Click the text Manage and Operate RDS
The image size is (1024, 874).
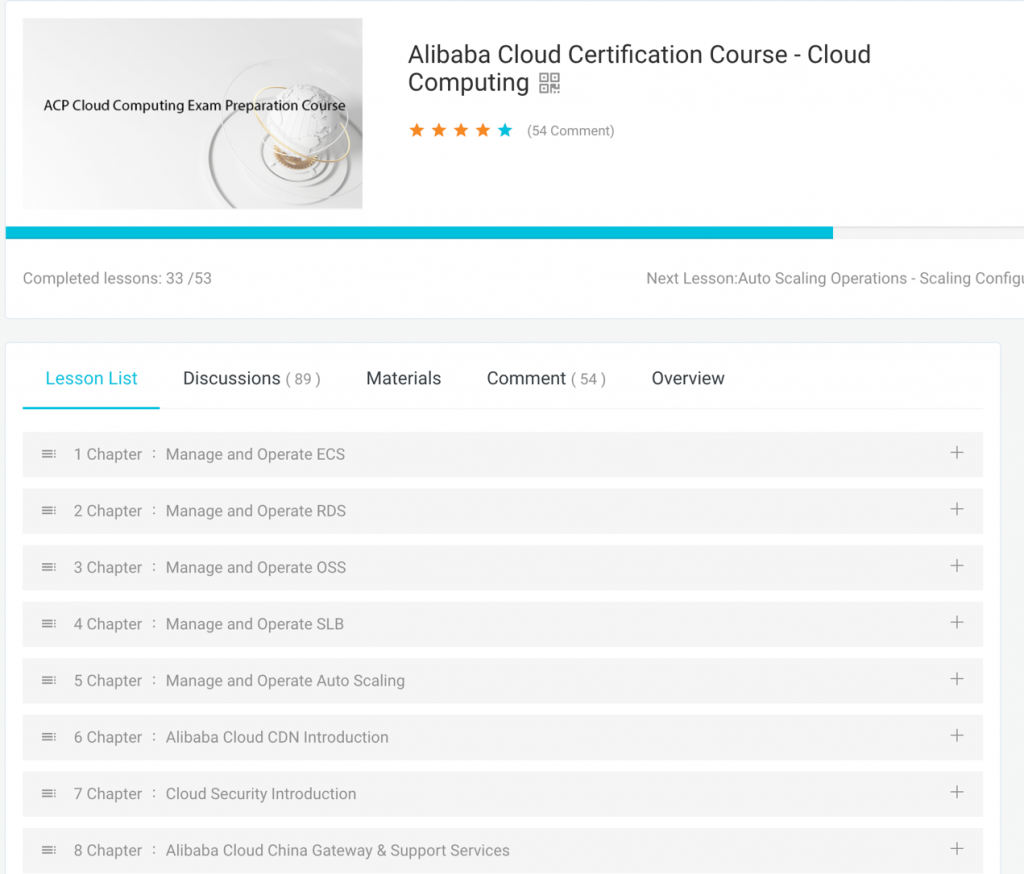pos(256,511)
